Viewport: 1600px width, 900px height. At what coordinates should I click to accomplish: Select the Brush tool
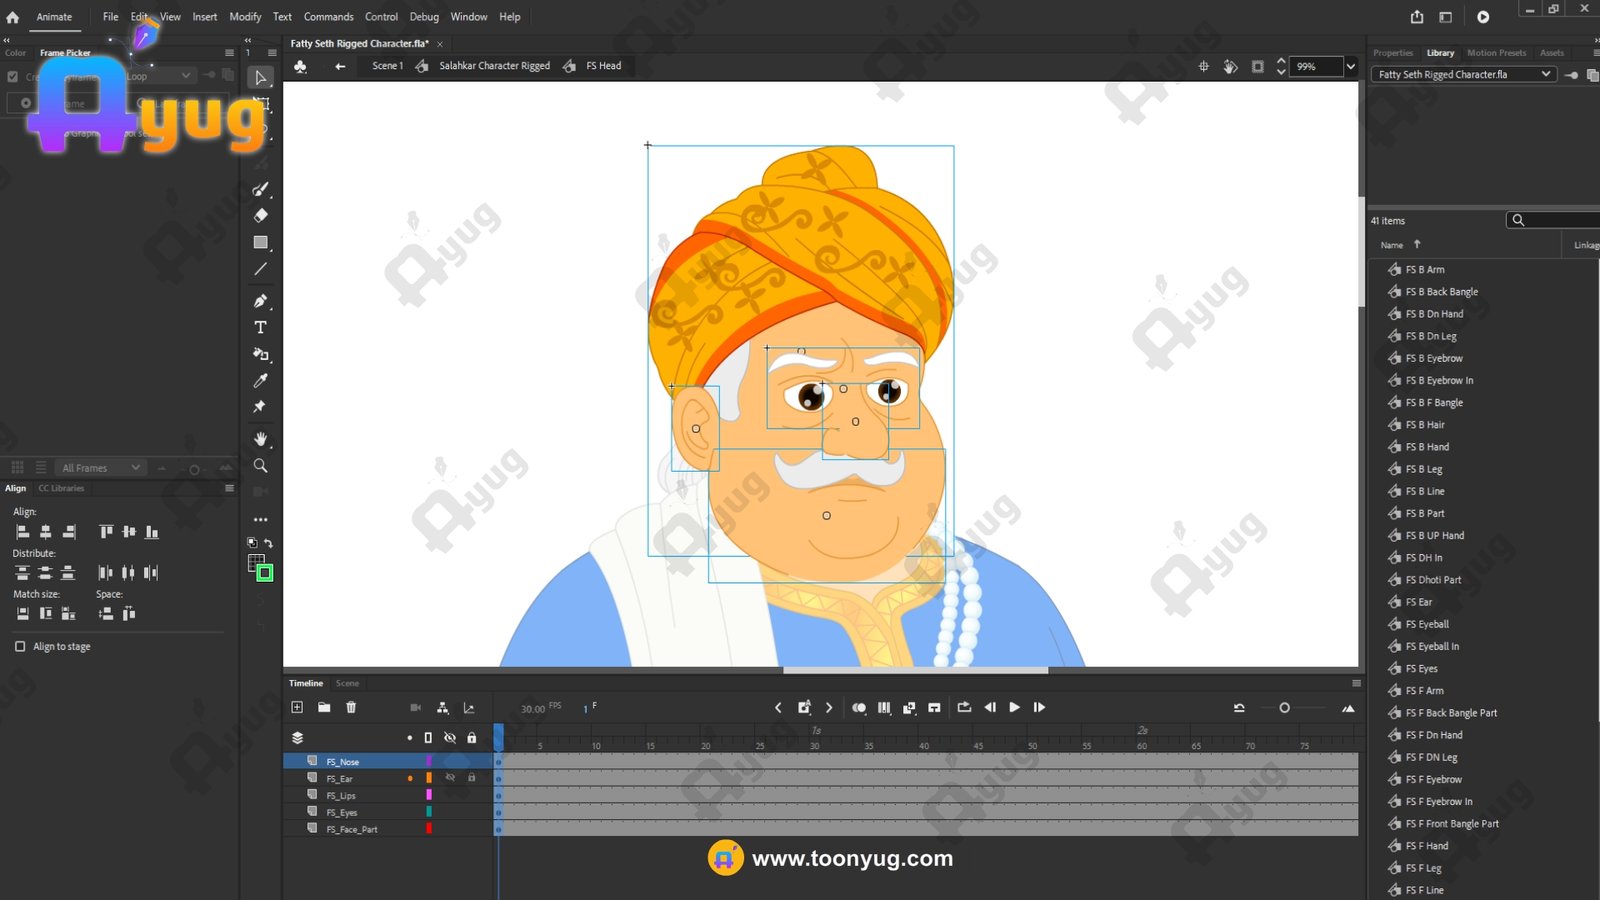(x=261, y=189)
